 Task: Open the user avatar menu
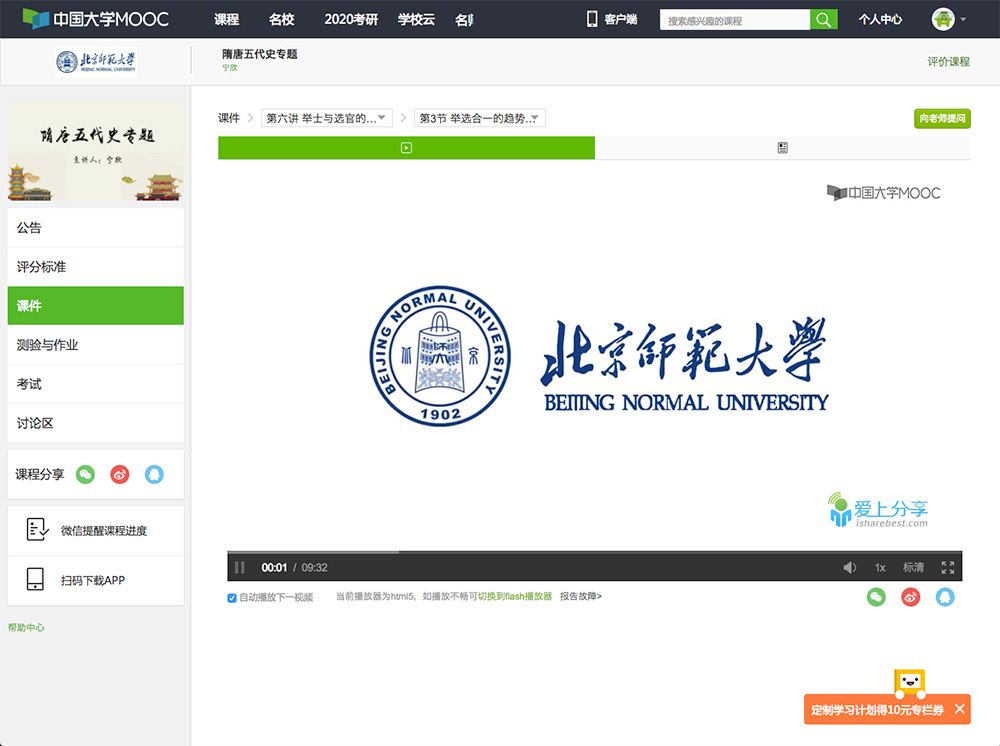click(948, 19)
